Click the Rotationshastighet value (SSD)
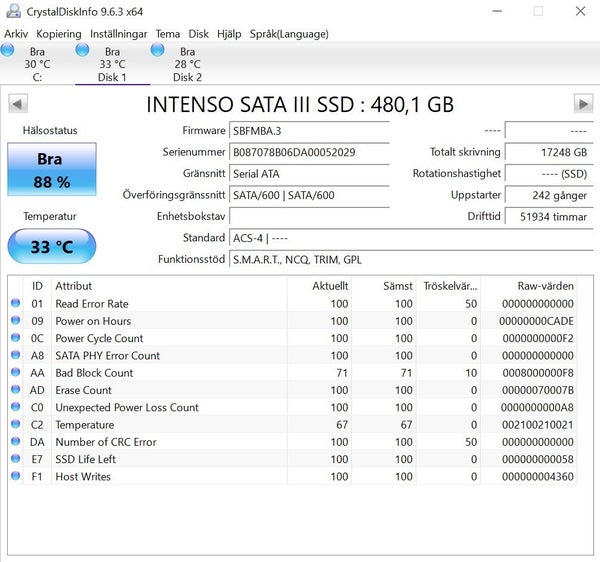Image resolution: width=600 pixels, height=562 pixels. 549,174
